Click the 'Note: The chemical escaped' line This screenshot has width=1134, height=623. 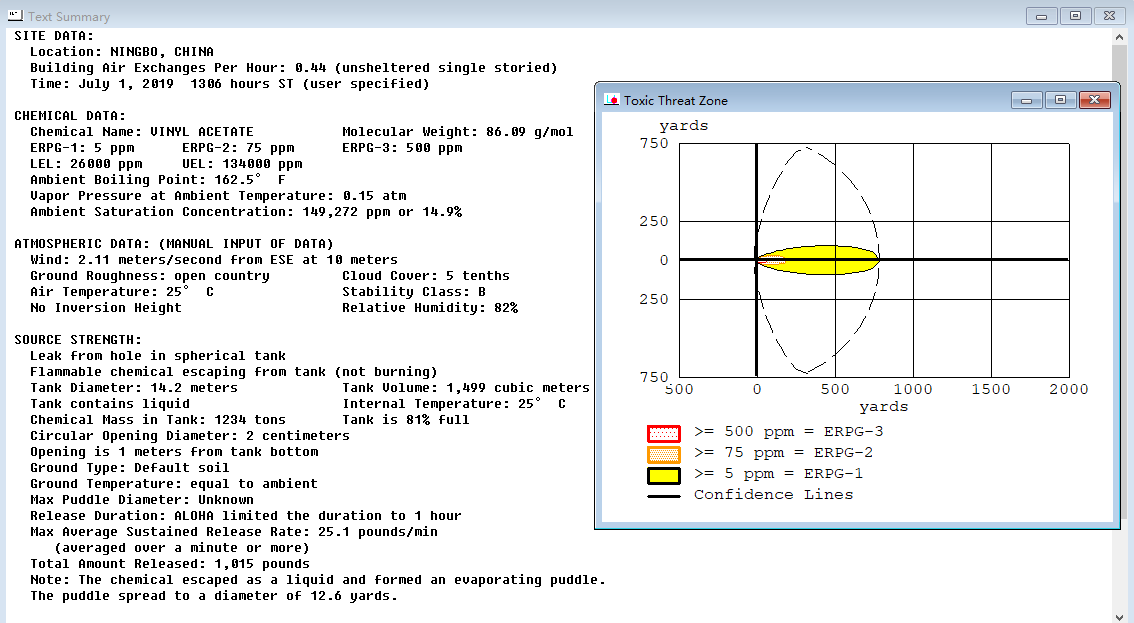[317, 580]
